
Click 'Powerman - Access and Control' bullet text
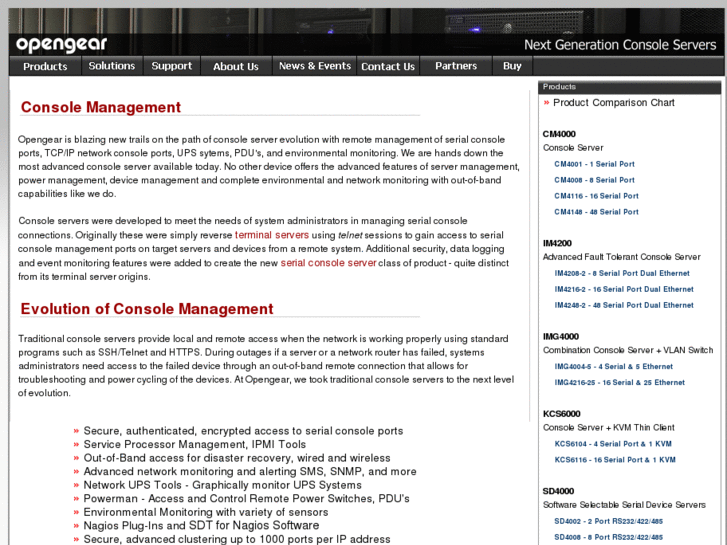[x=246, y=499]
